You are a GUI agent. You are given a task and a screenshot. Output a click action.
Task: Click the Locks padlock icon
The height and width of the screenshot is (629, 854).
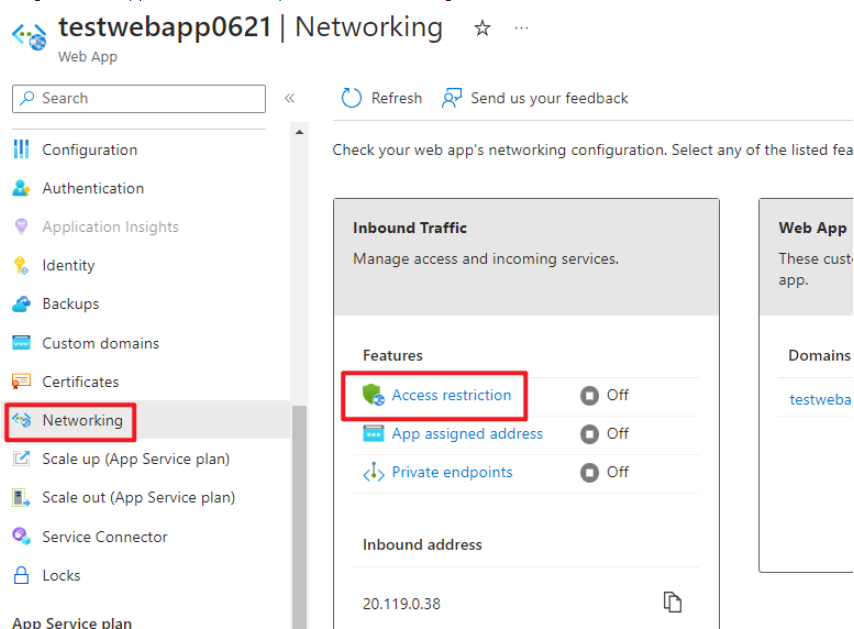pyautogui.click(x=21, y=575)
